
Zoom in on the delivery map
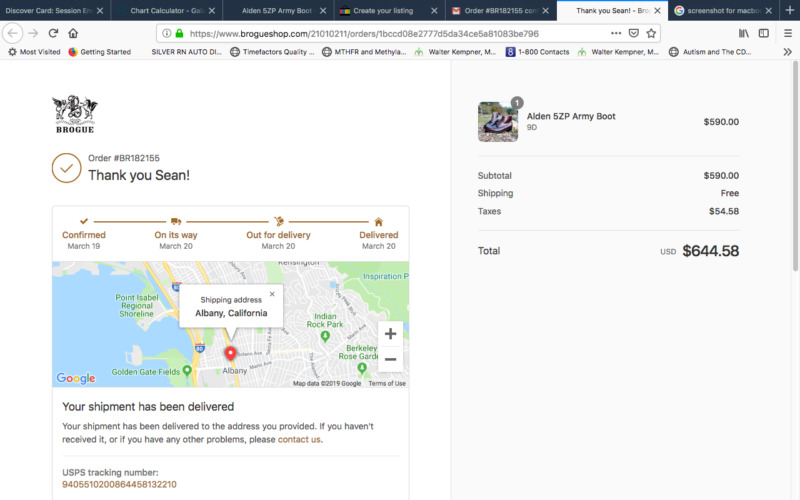390,334
